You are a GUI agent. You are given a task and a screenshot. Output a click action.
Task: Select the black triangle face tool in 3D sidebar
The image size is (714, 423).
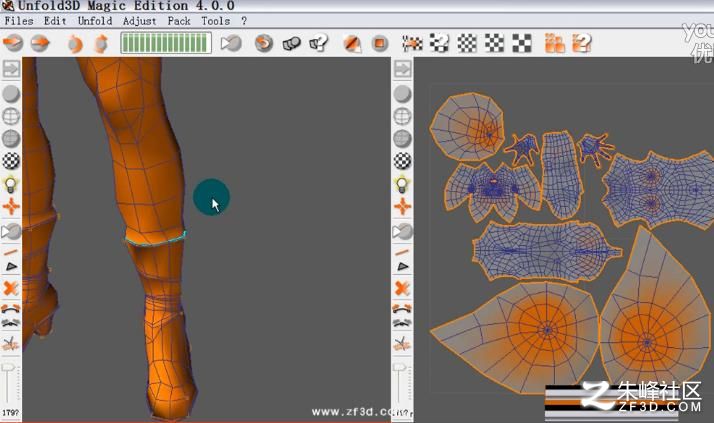point(11,266)
